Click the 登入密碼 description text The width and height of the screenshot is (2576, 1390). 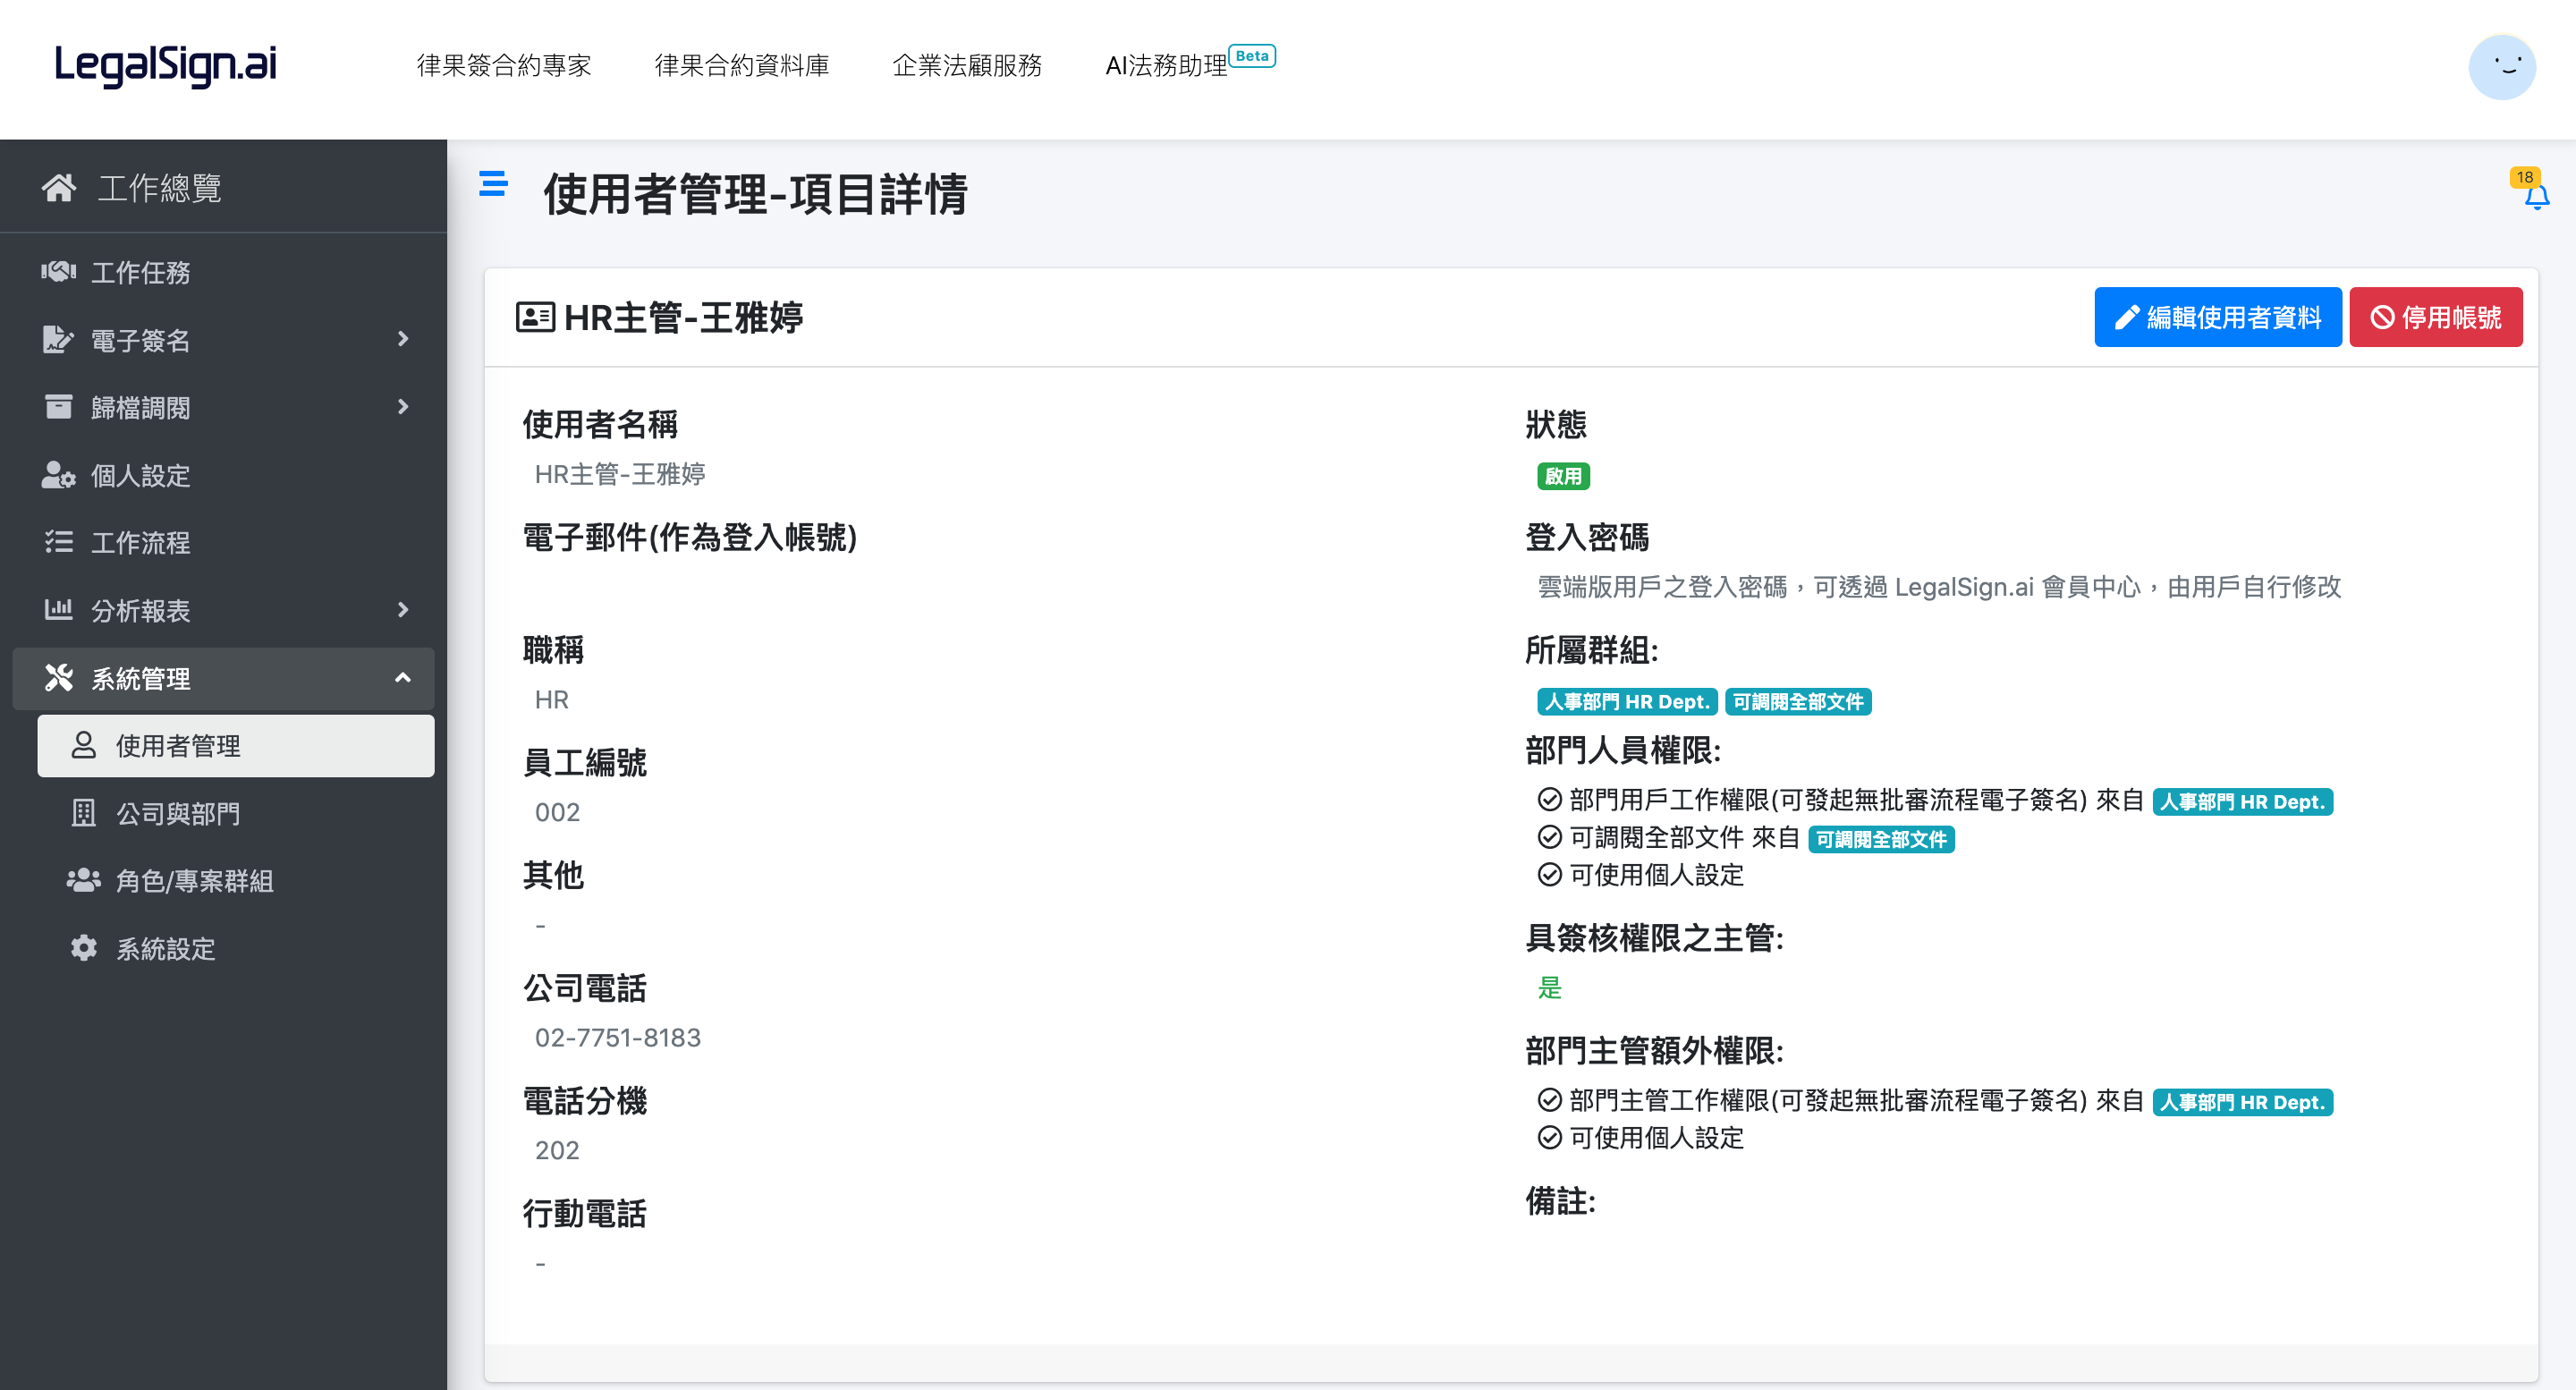click(x=1939, y=586)
